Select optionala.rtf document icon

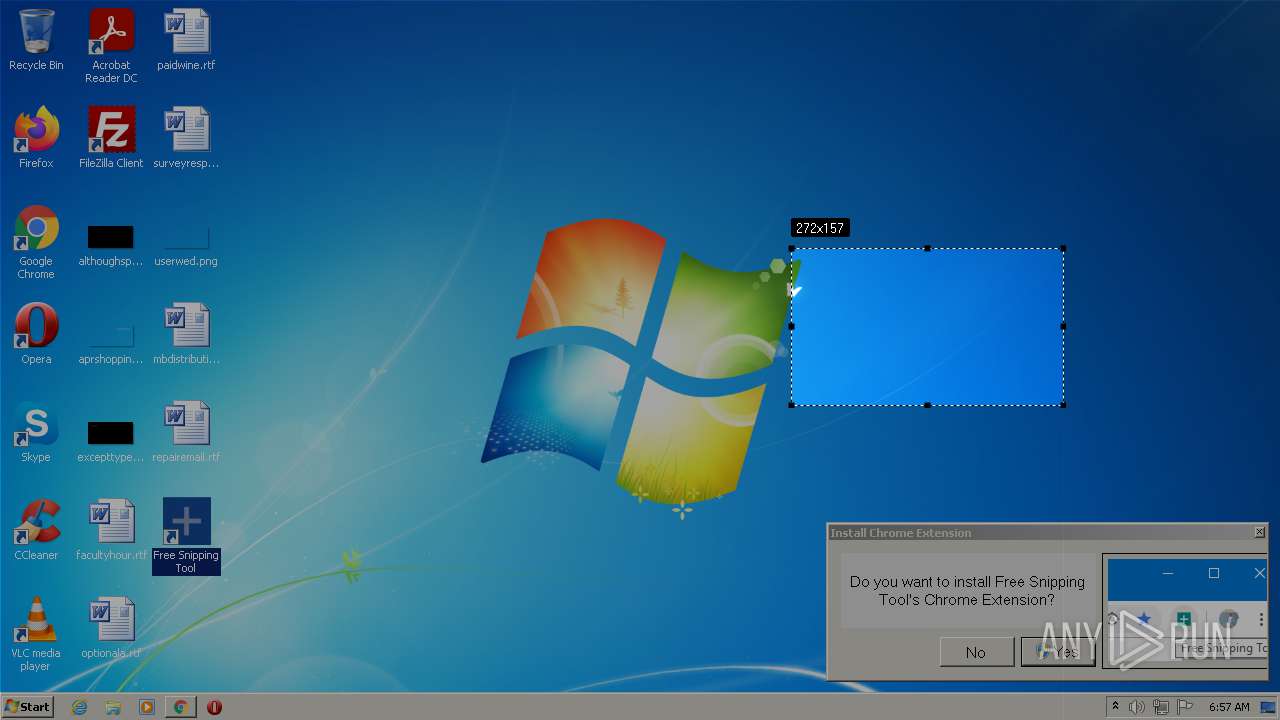tap(111, 628)
